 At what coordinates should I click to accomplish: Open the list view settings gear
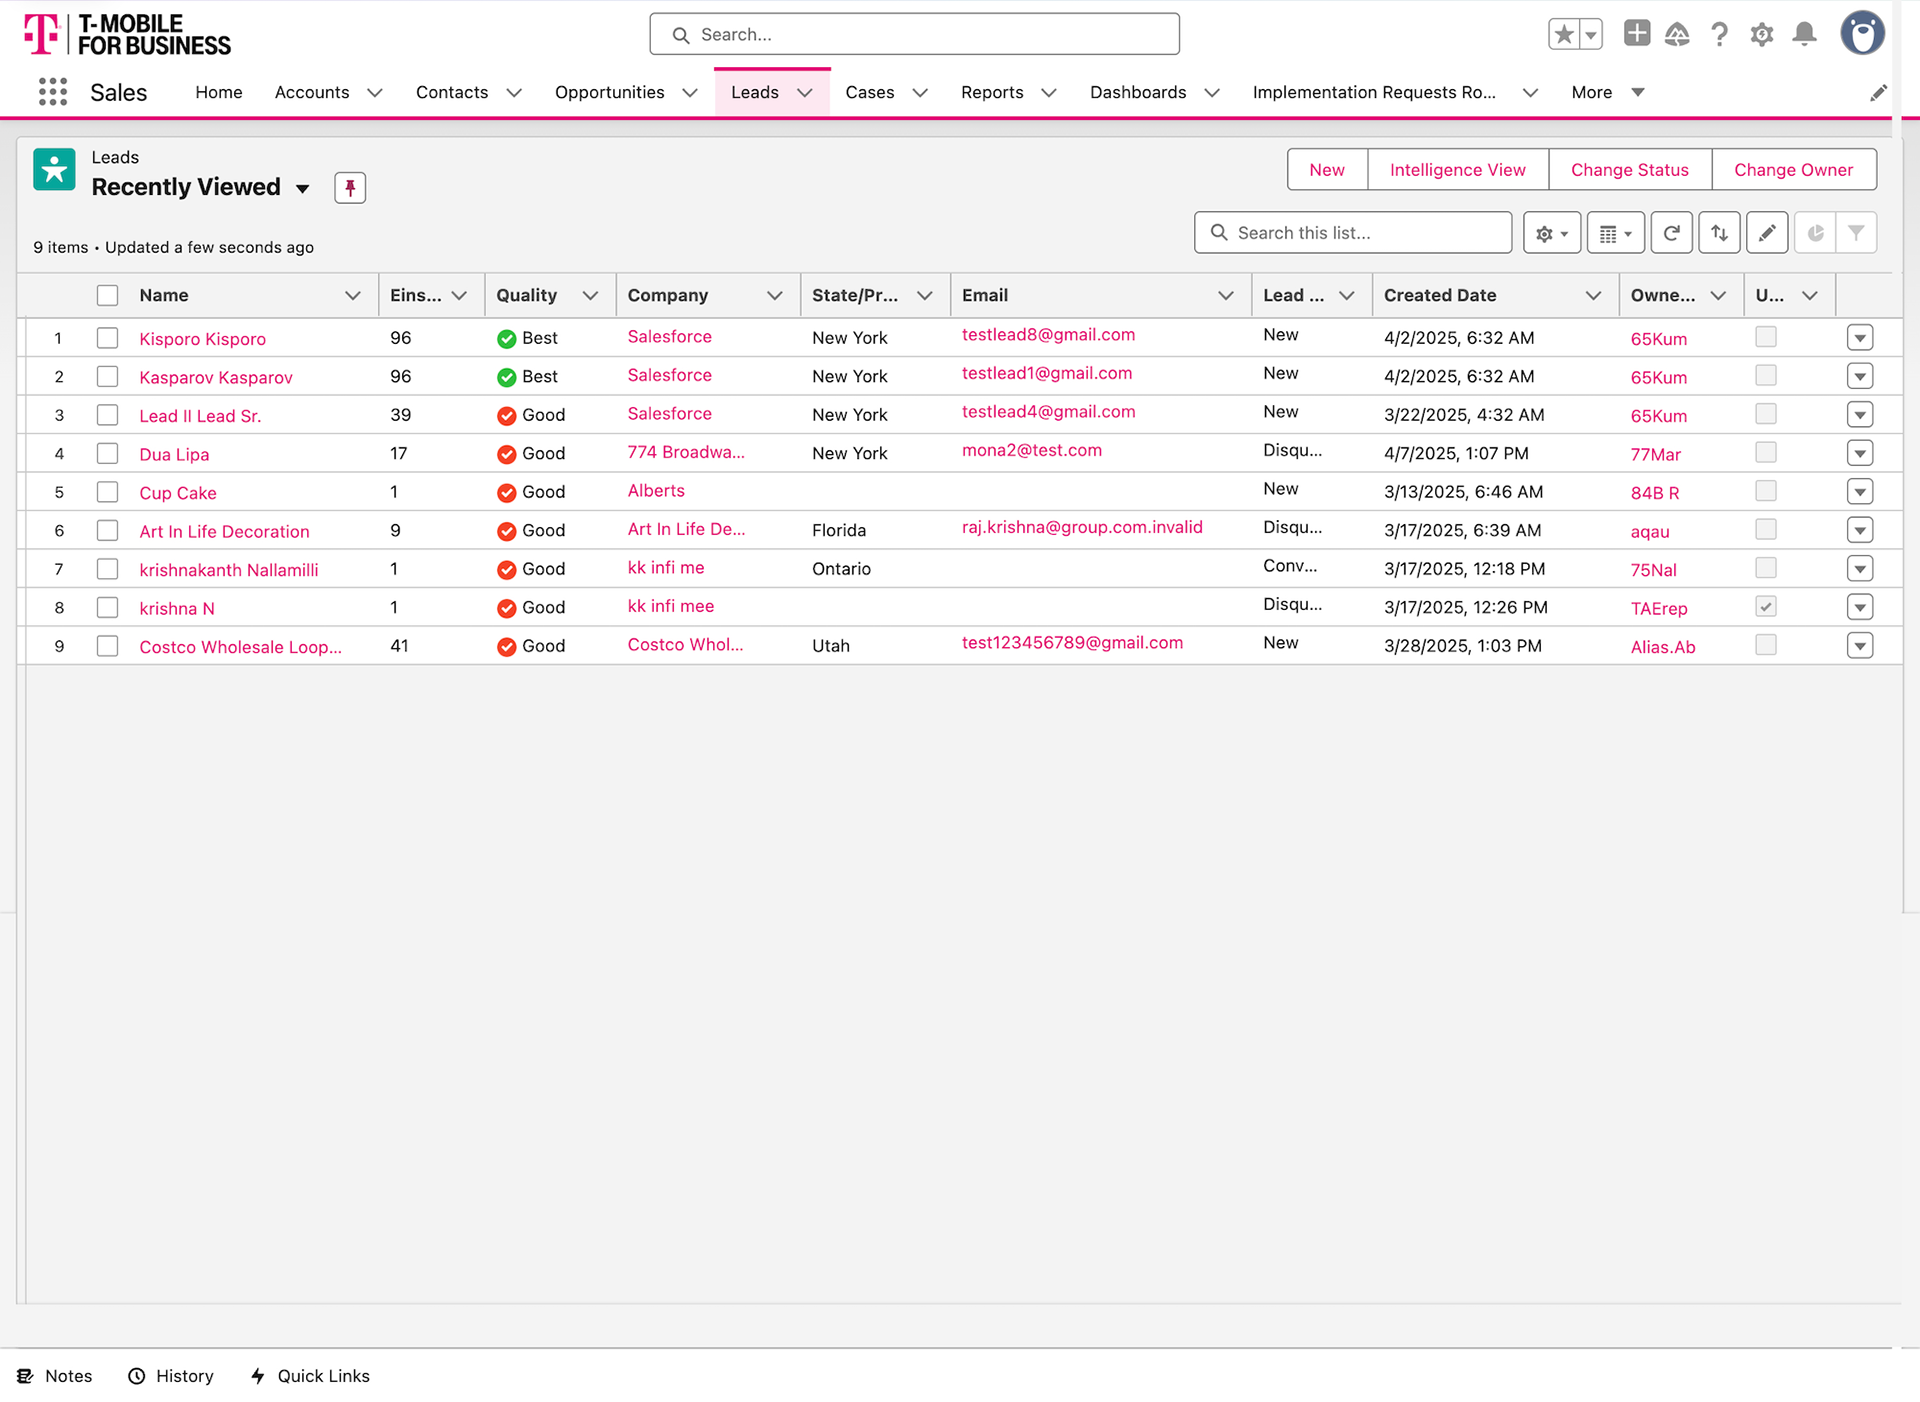tap(1551, 233)
